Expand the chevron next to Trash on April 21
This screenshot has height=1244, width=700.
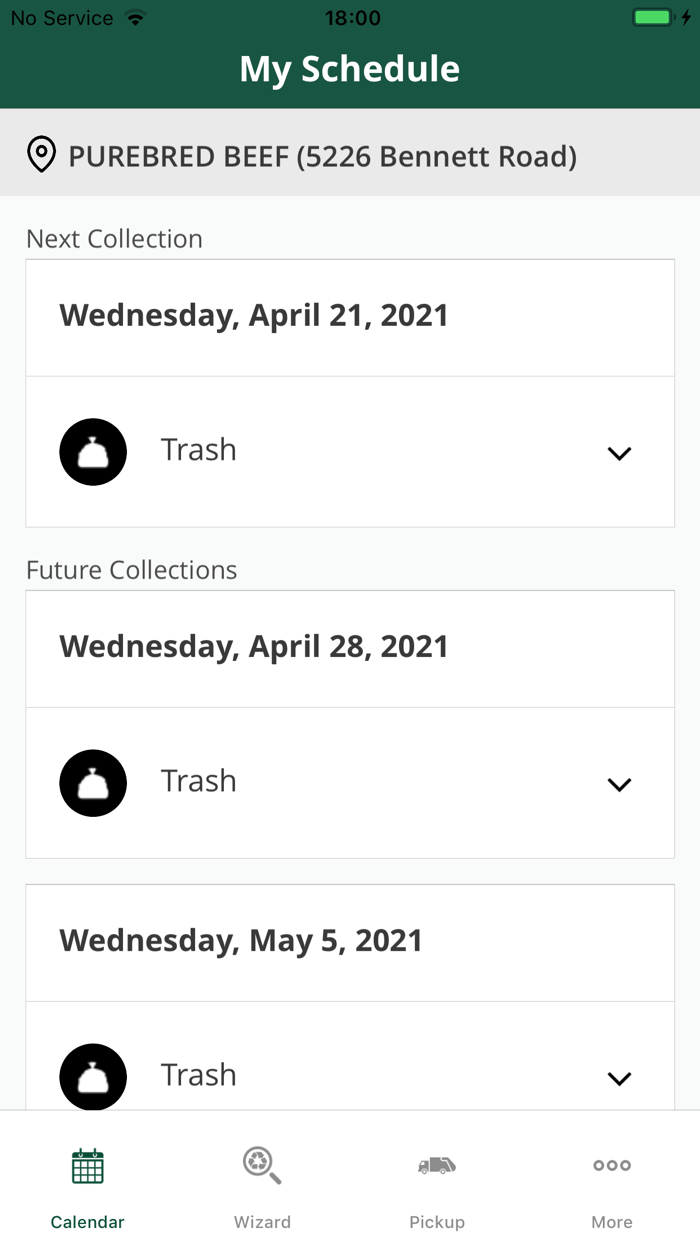(x=619, y=453)
